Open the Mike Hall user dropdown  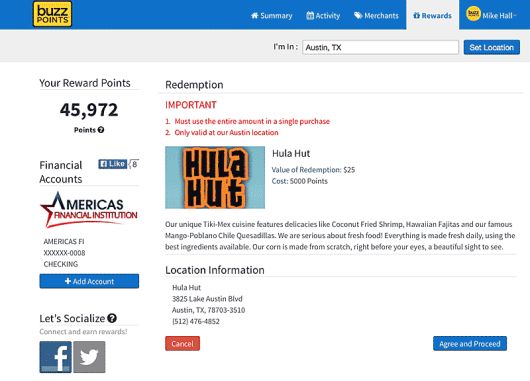[x=491, y=15]
